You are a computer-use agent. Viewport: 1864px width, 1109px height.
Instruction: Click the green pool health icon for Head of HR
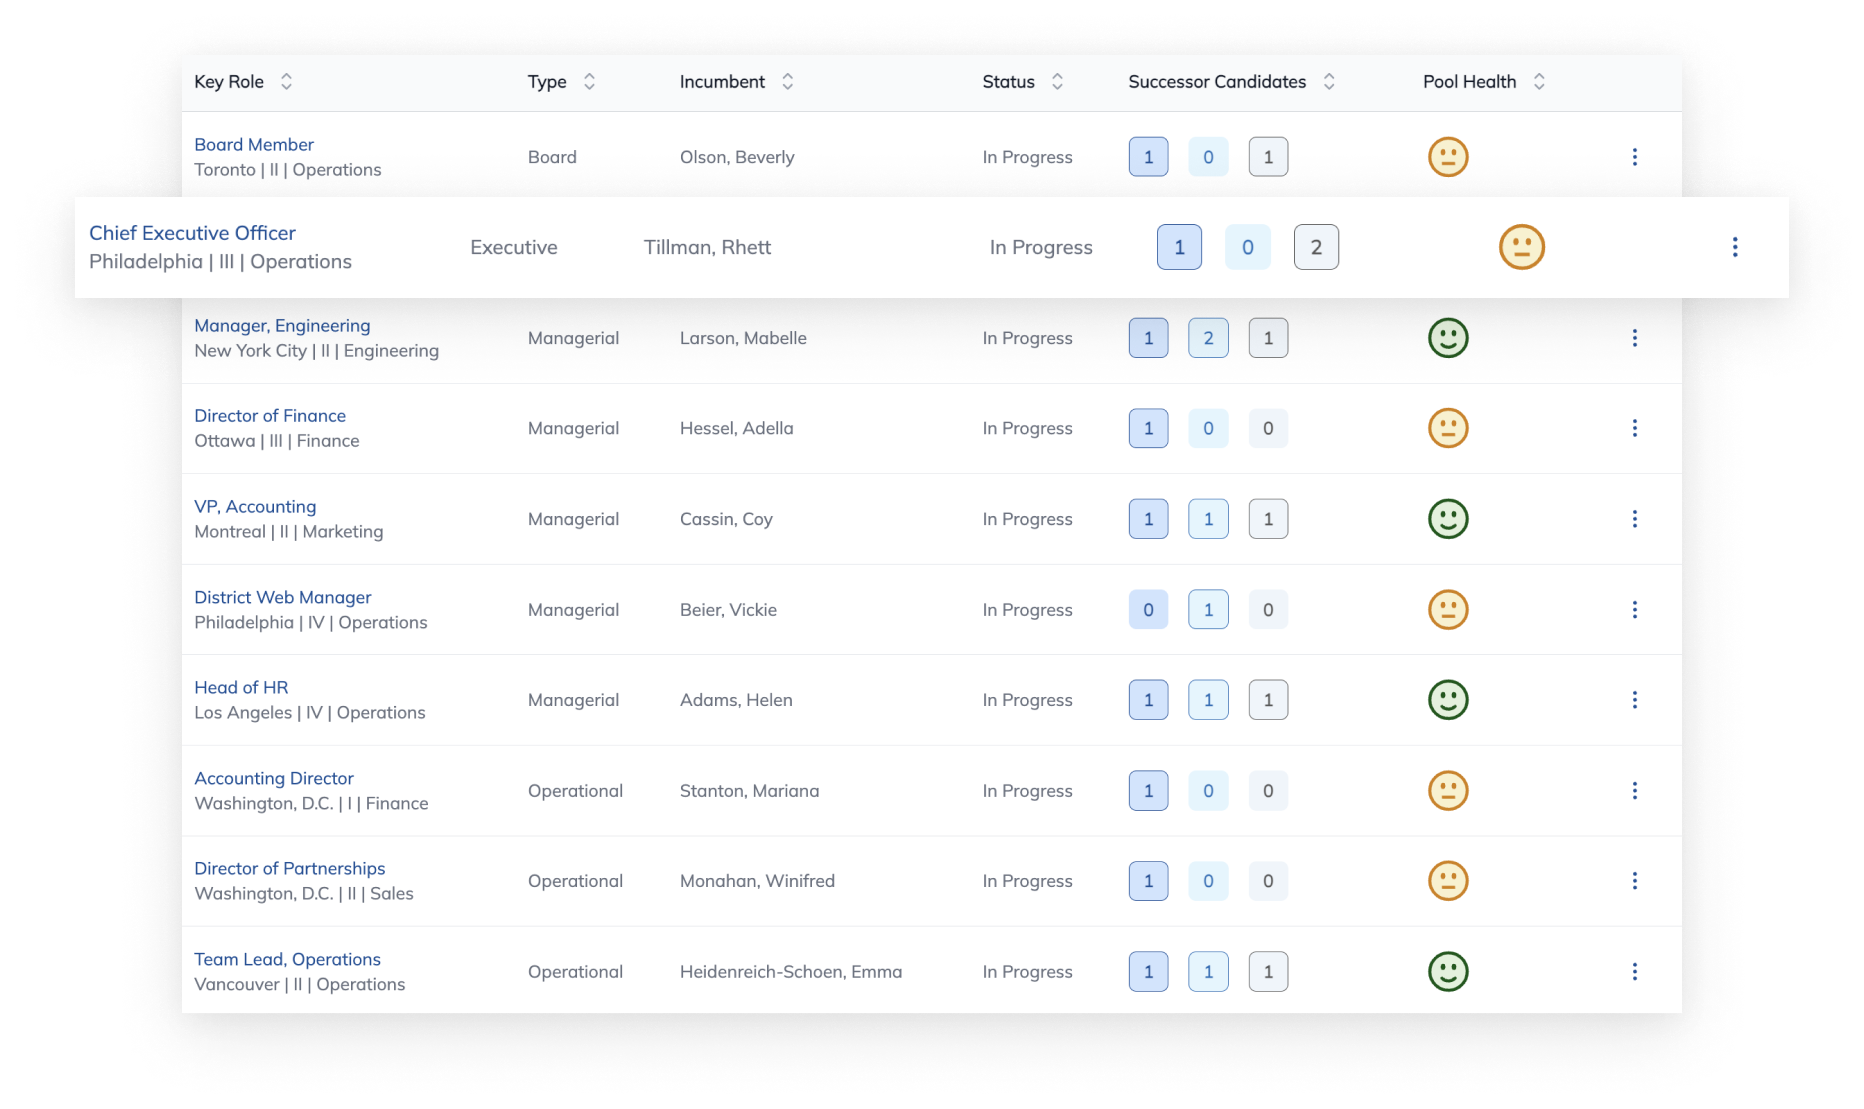point(1448,700)
